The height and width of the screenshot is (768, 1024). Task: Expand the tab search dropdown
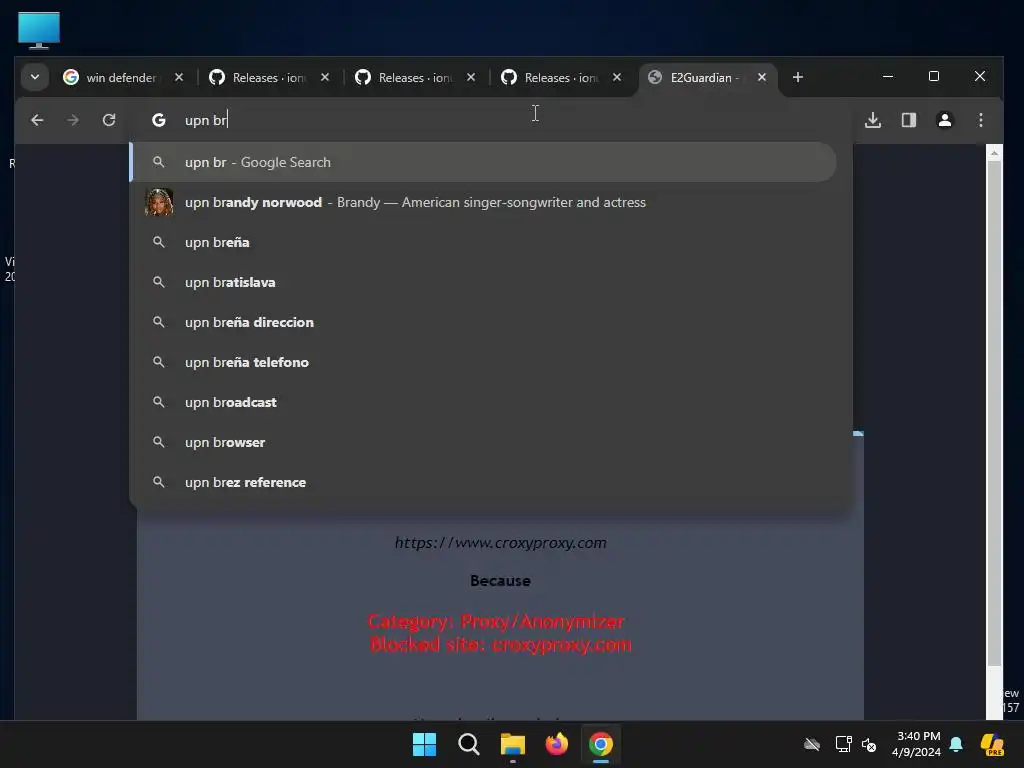[35, 77]
